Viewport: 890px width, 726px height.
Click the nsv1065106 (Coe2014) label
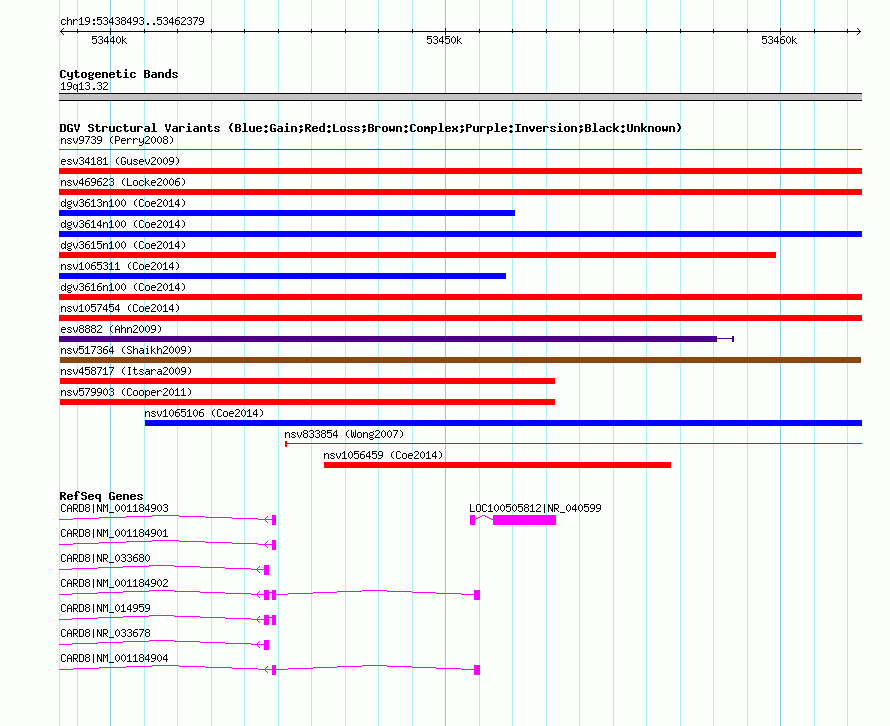tap(204, 413)
